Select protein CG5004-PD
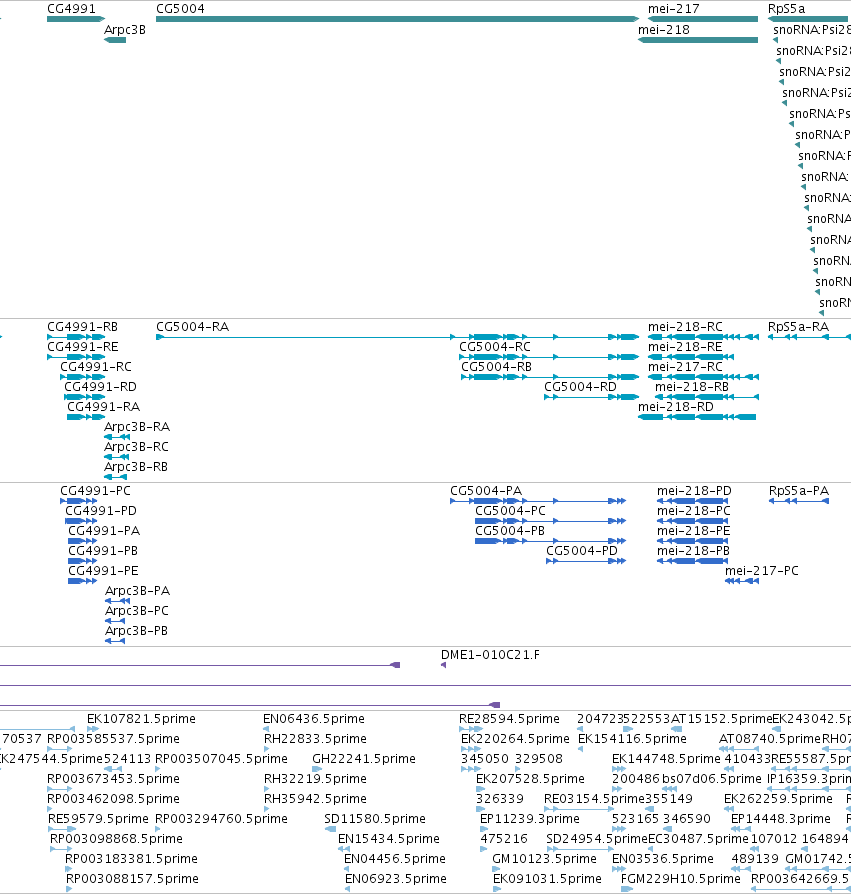The image size is (851, 894). [x=582, y=551]
